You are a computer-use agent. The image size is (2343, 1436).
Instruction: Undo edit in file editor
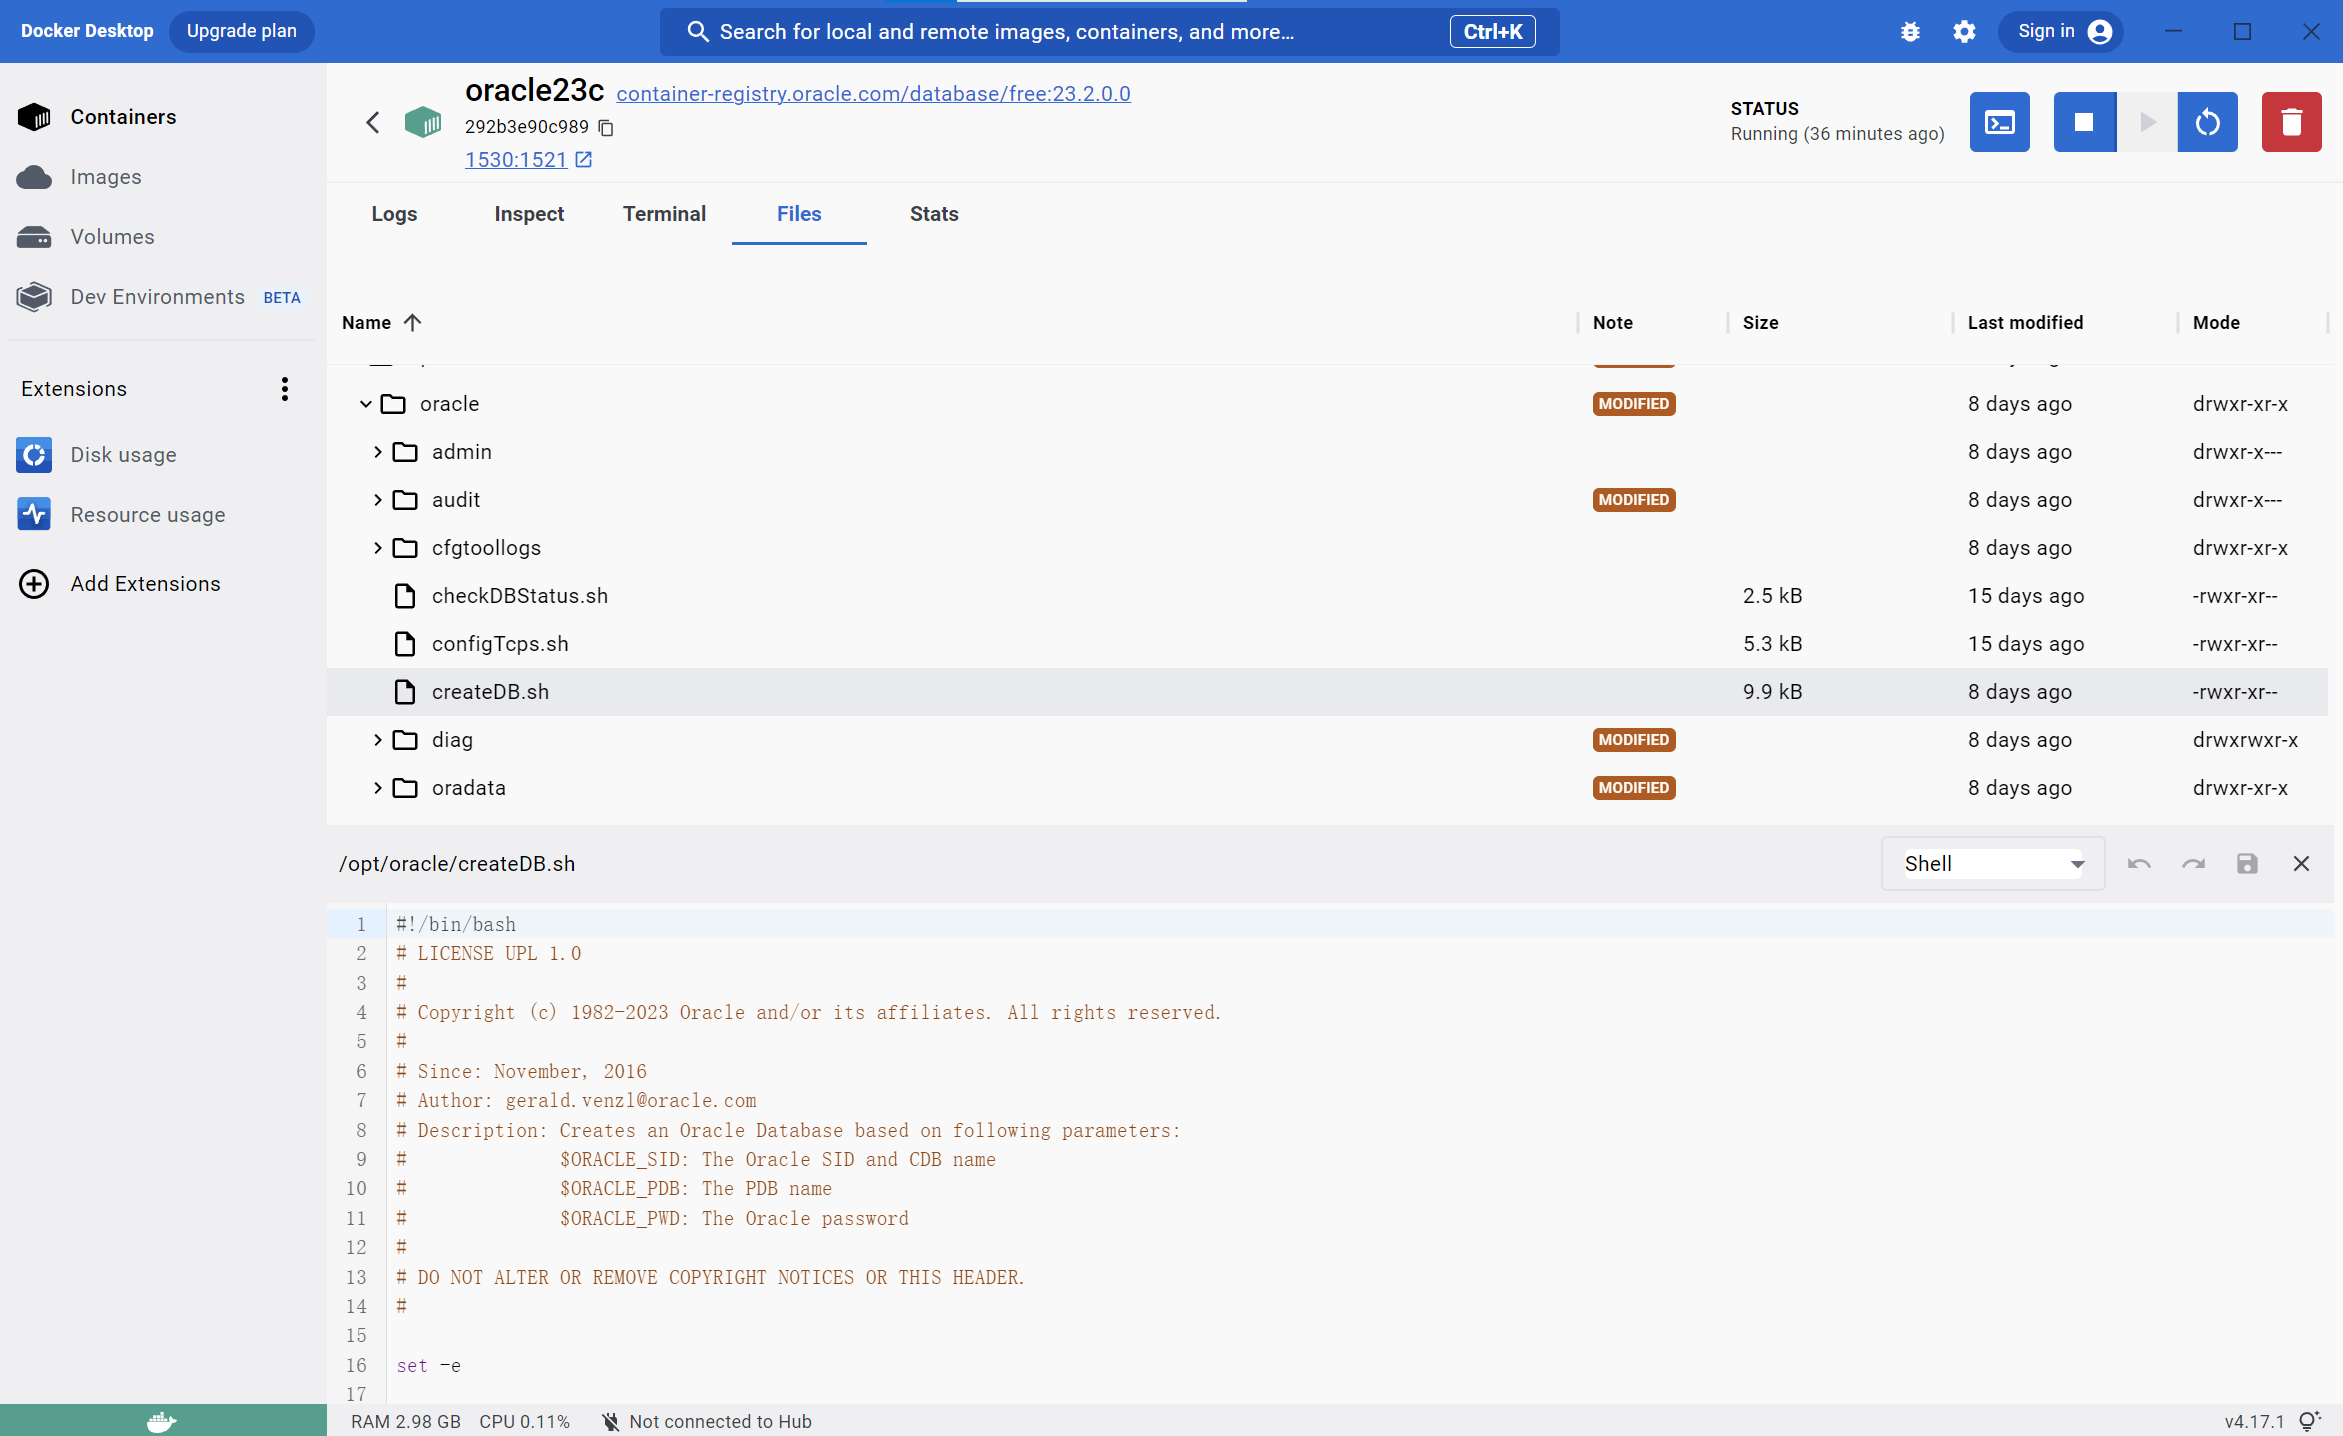[2139, 863]
